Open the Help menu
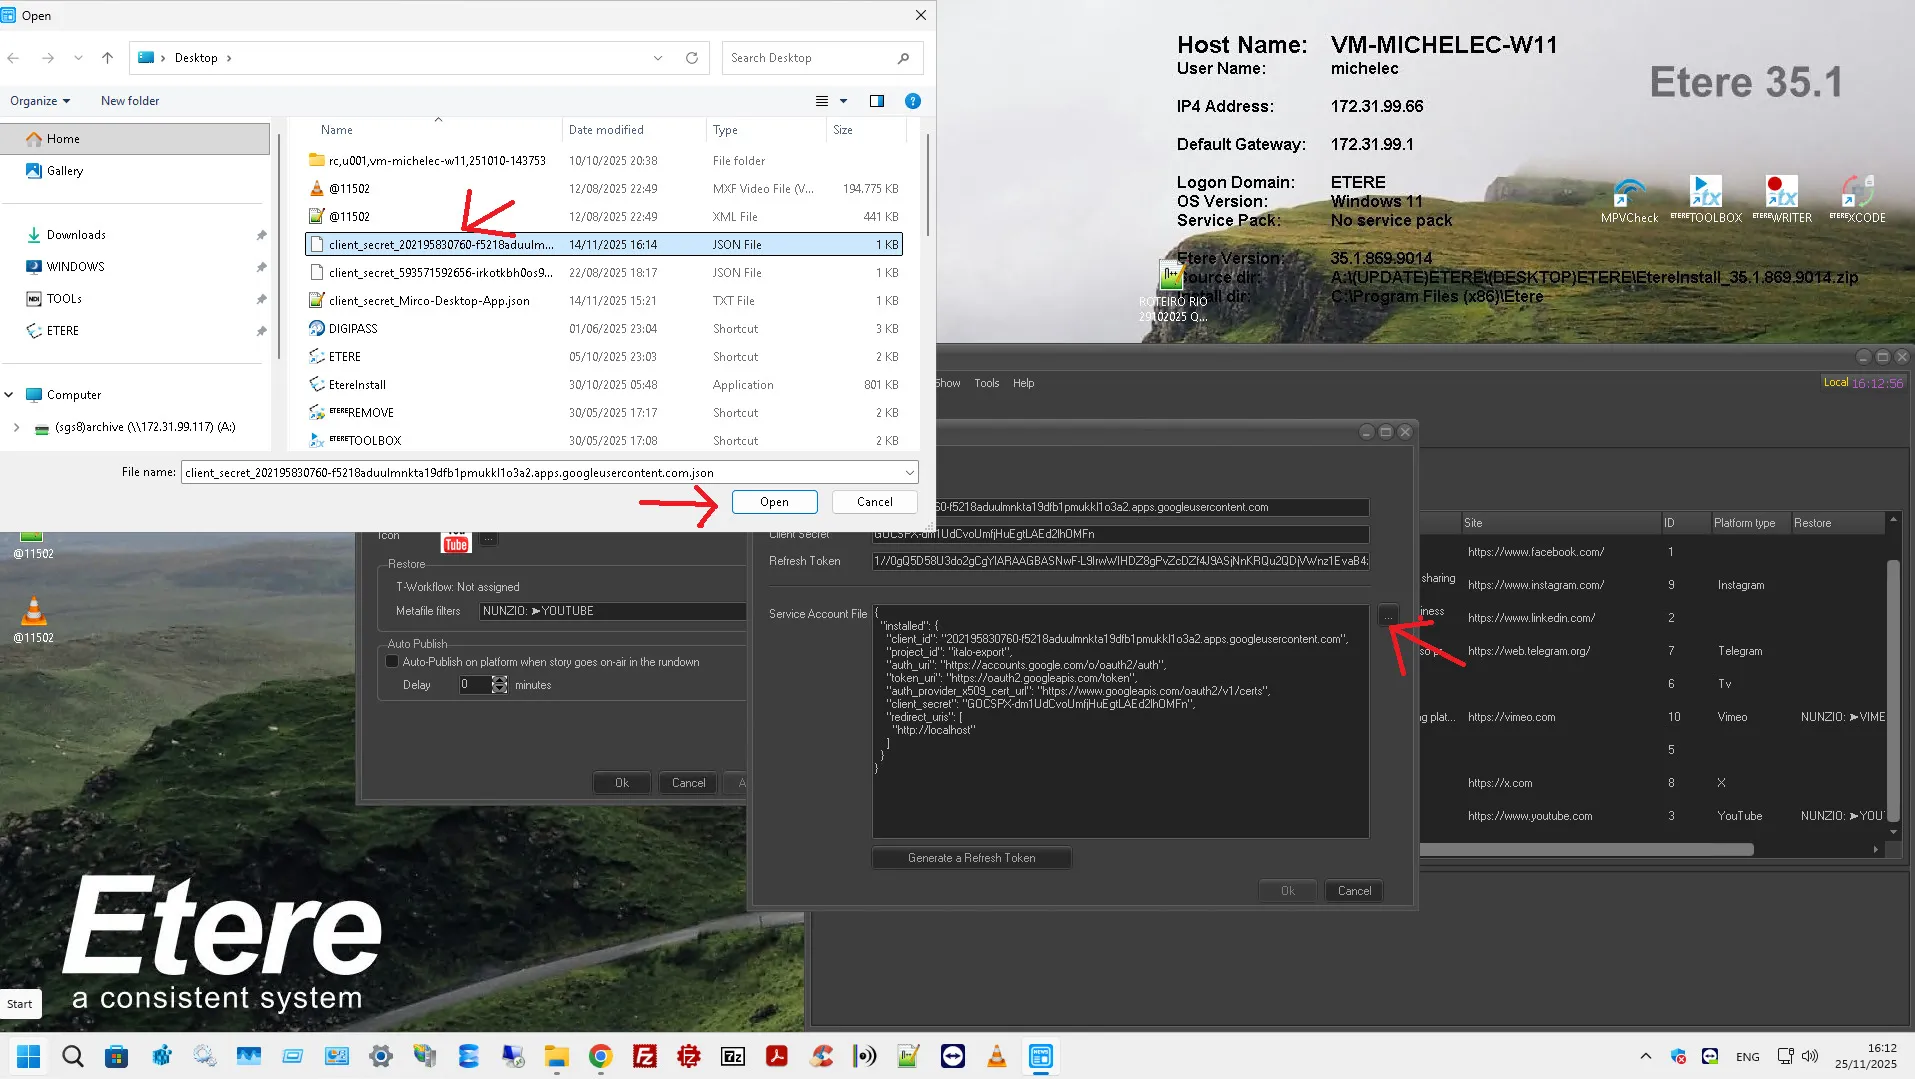 (1023, 383)
